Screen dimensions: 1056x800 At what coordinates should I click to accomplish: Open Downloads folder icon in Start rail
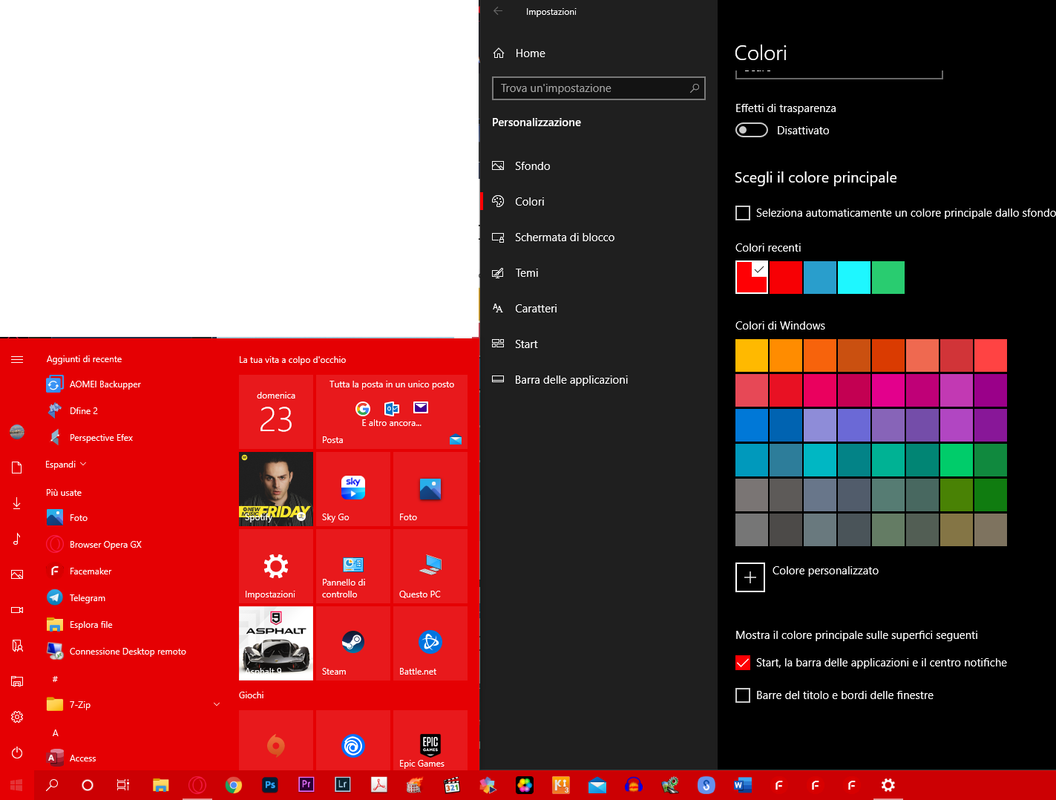pyautogui.click(x=17, y=503)
